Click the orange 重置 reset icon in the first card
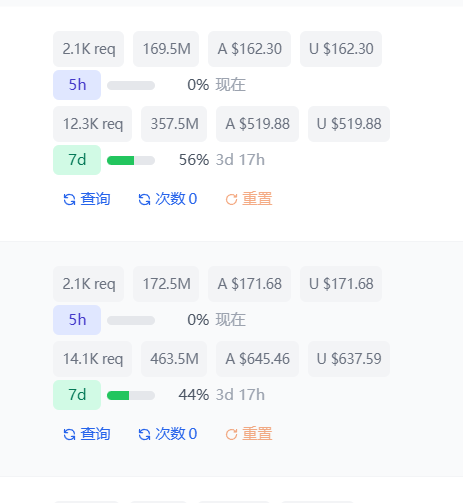This screenshot has width=463, height=503. pyautogui.click(x=231, y=200)
